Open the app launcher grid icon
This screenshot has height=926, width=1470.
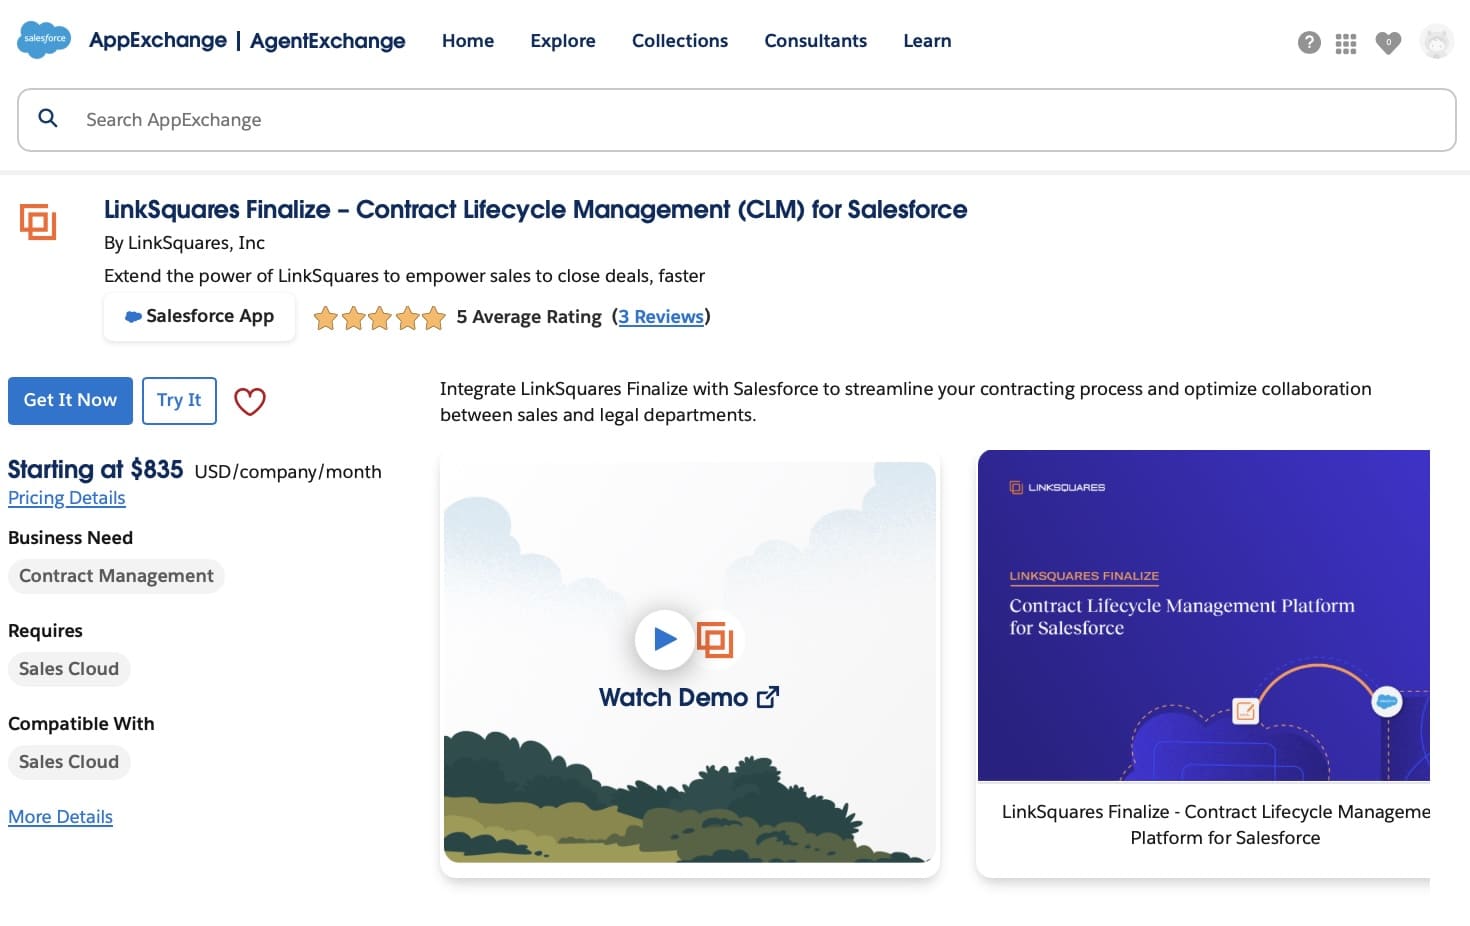click(1345, 43)
